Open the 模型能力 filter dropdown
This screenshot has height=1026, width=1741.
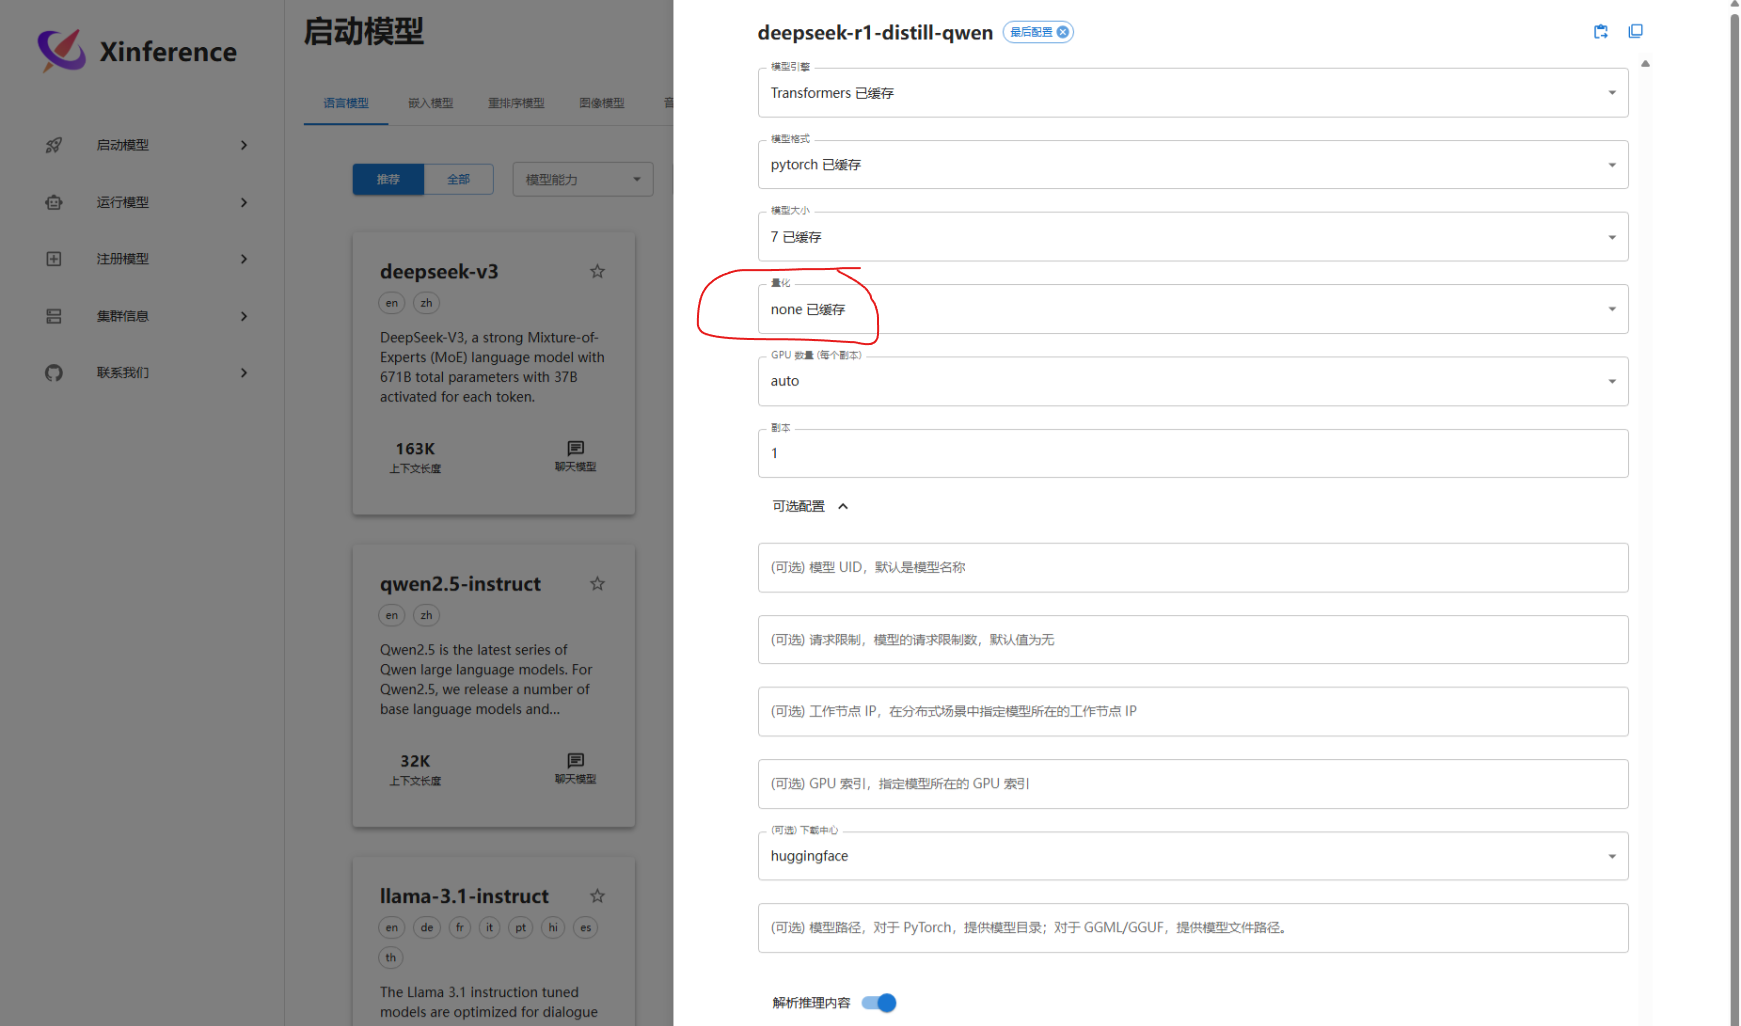583,179
